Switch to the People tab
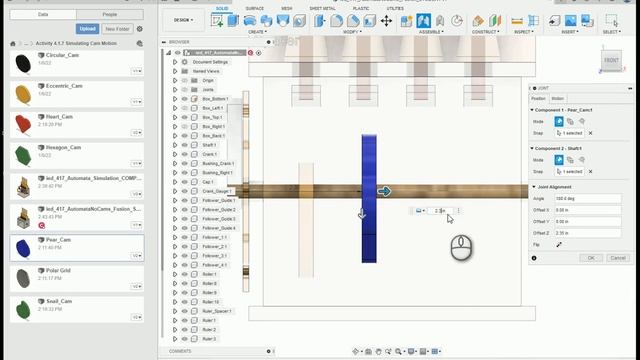 109,14
